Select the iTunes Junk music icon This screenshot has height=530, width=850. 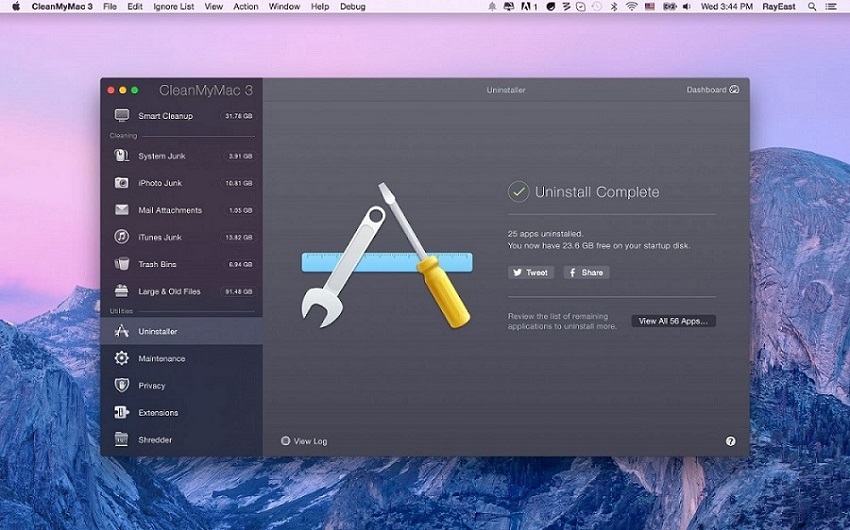pyautogui.click(x=122, y=237)
